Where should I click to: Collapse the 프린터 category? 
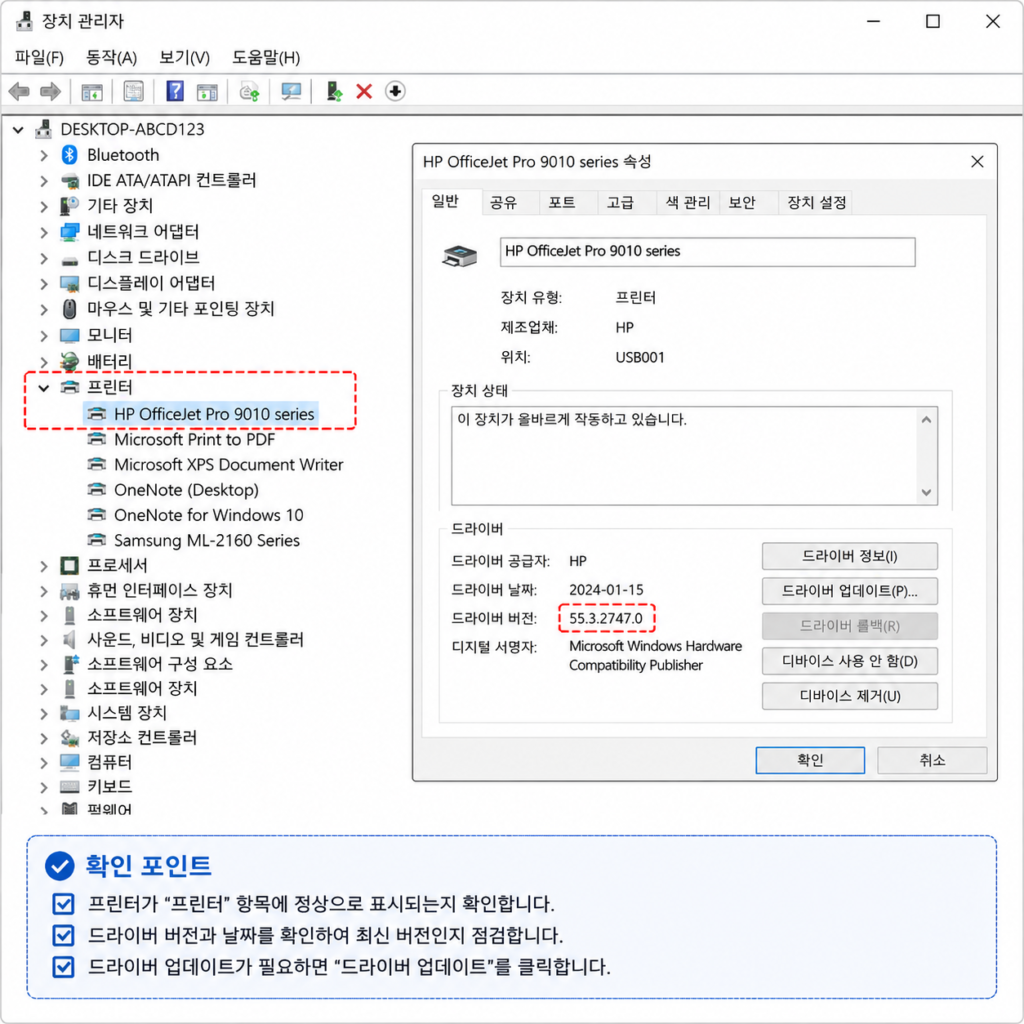44,388
